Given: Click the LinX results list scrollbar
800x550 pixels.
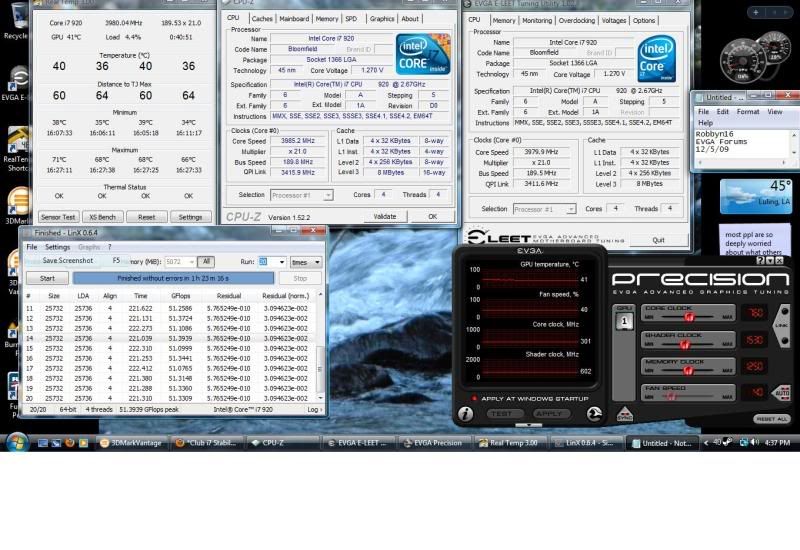Looking at the screenshot, I should click(x=320, y=350).
